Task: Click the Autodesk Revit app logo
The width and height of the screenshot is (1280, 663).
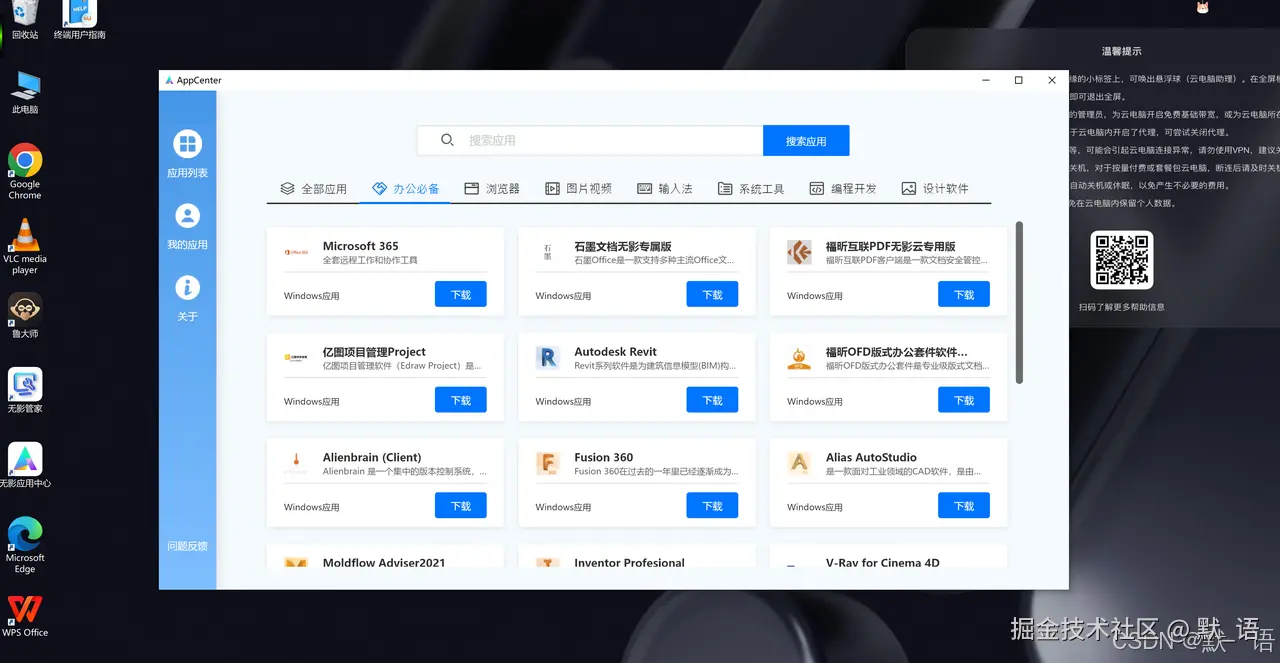Action: tap(547, 359)
